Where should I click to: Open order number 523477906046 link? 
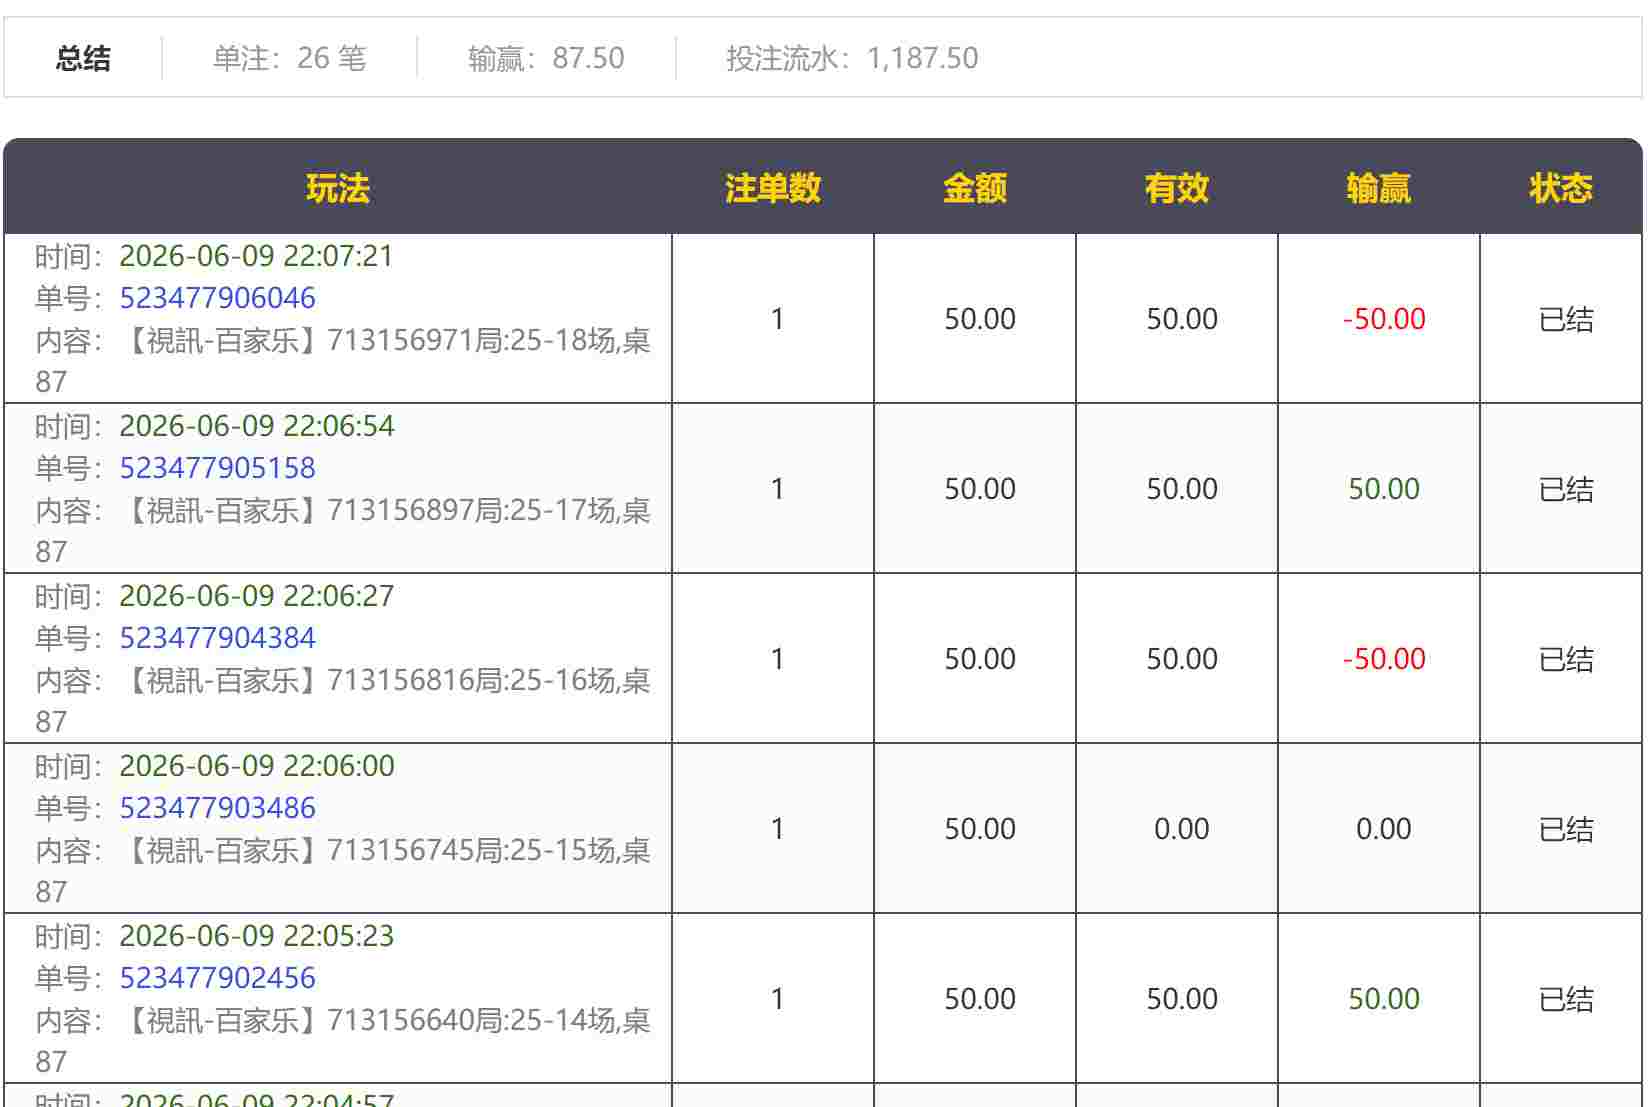pyautogui.click(x=217, y=298)
